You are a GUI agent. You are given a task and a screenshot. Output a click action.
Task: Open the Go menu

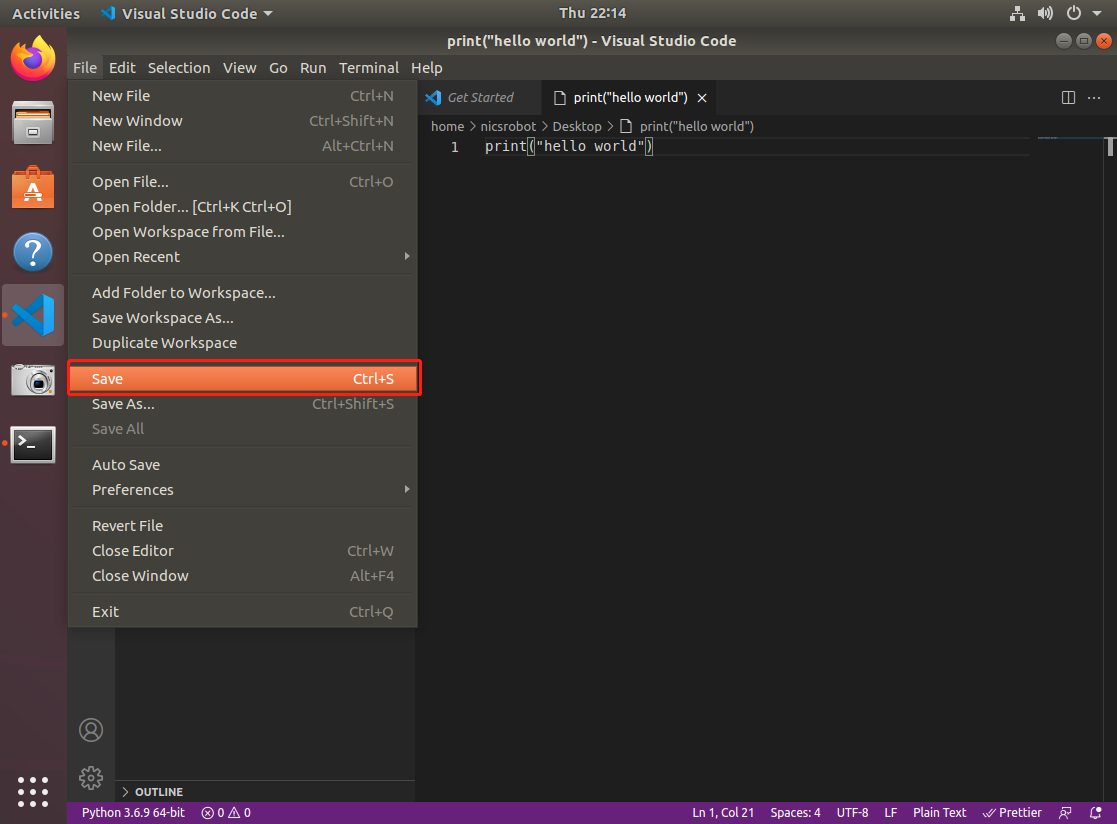[278, 68]
